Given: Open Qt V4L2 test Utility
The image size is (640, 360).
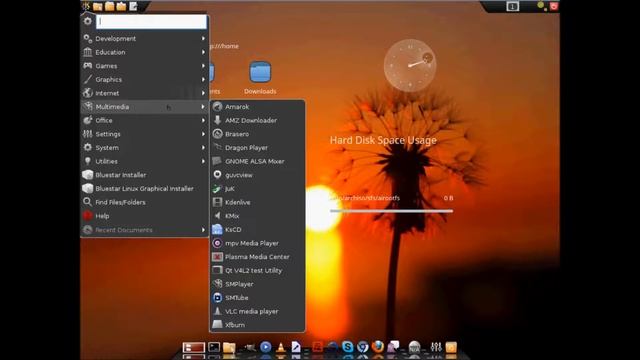Looking at the screenshot, I should pos(257,270).
